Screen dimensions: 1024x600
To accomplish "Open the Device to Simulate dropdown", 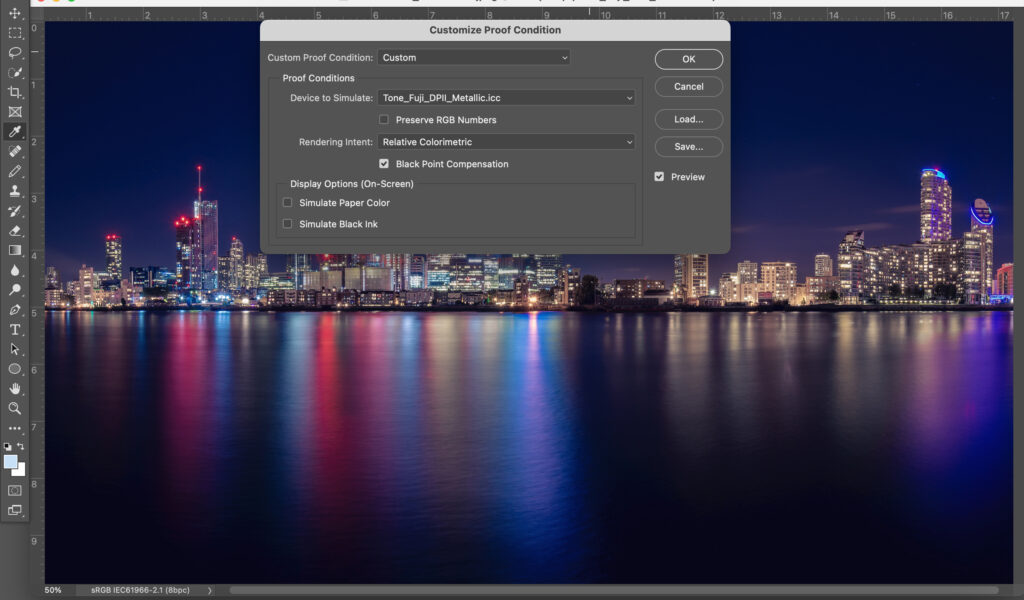I will (x=506, y=98).
